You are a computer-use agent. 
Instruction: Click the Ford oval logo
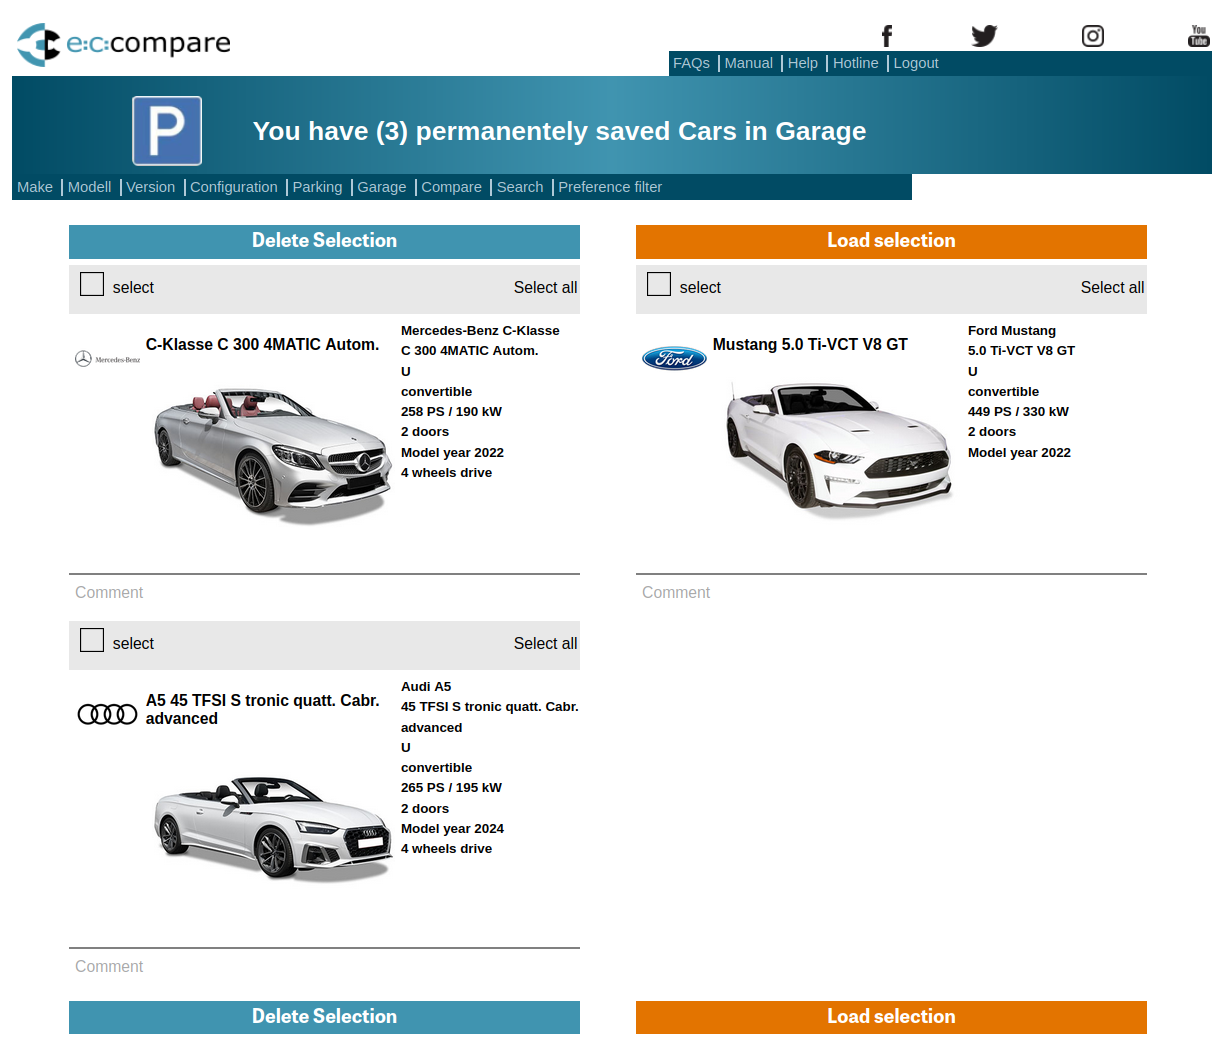point(674,359)
